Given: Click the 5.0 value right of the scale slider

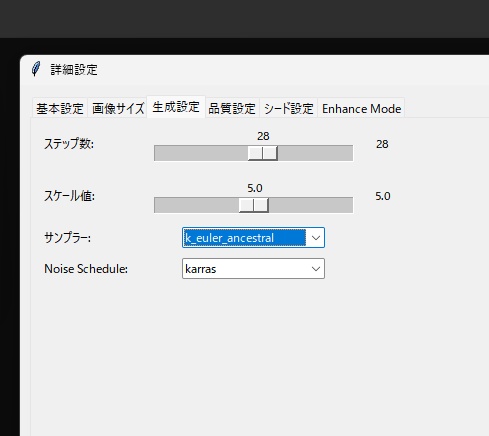Looking at the screenshot, I should pos(383,196).
